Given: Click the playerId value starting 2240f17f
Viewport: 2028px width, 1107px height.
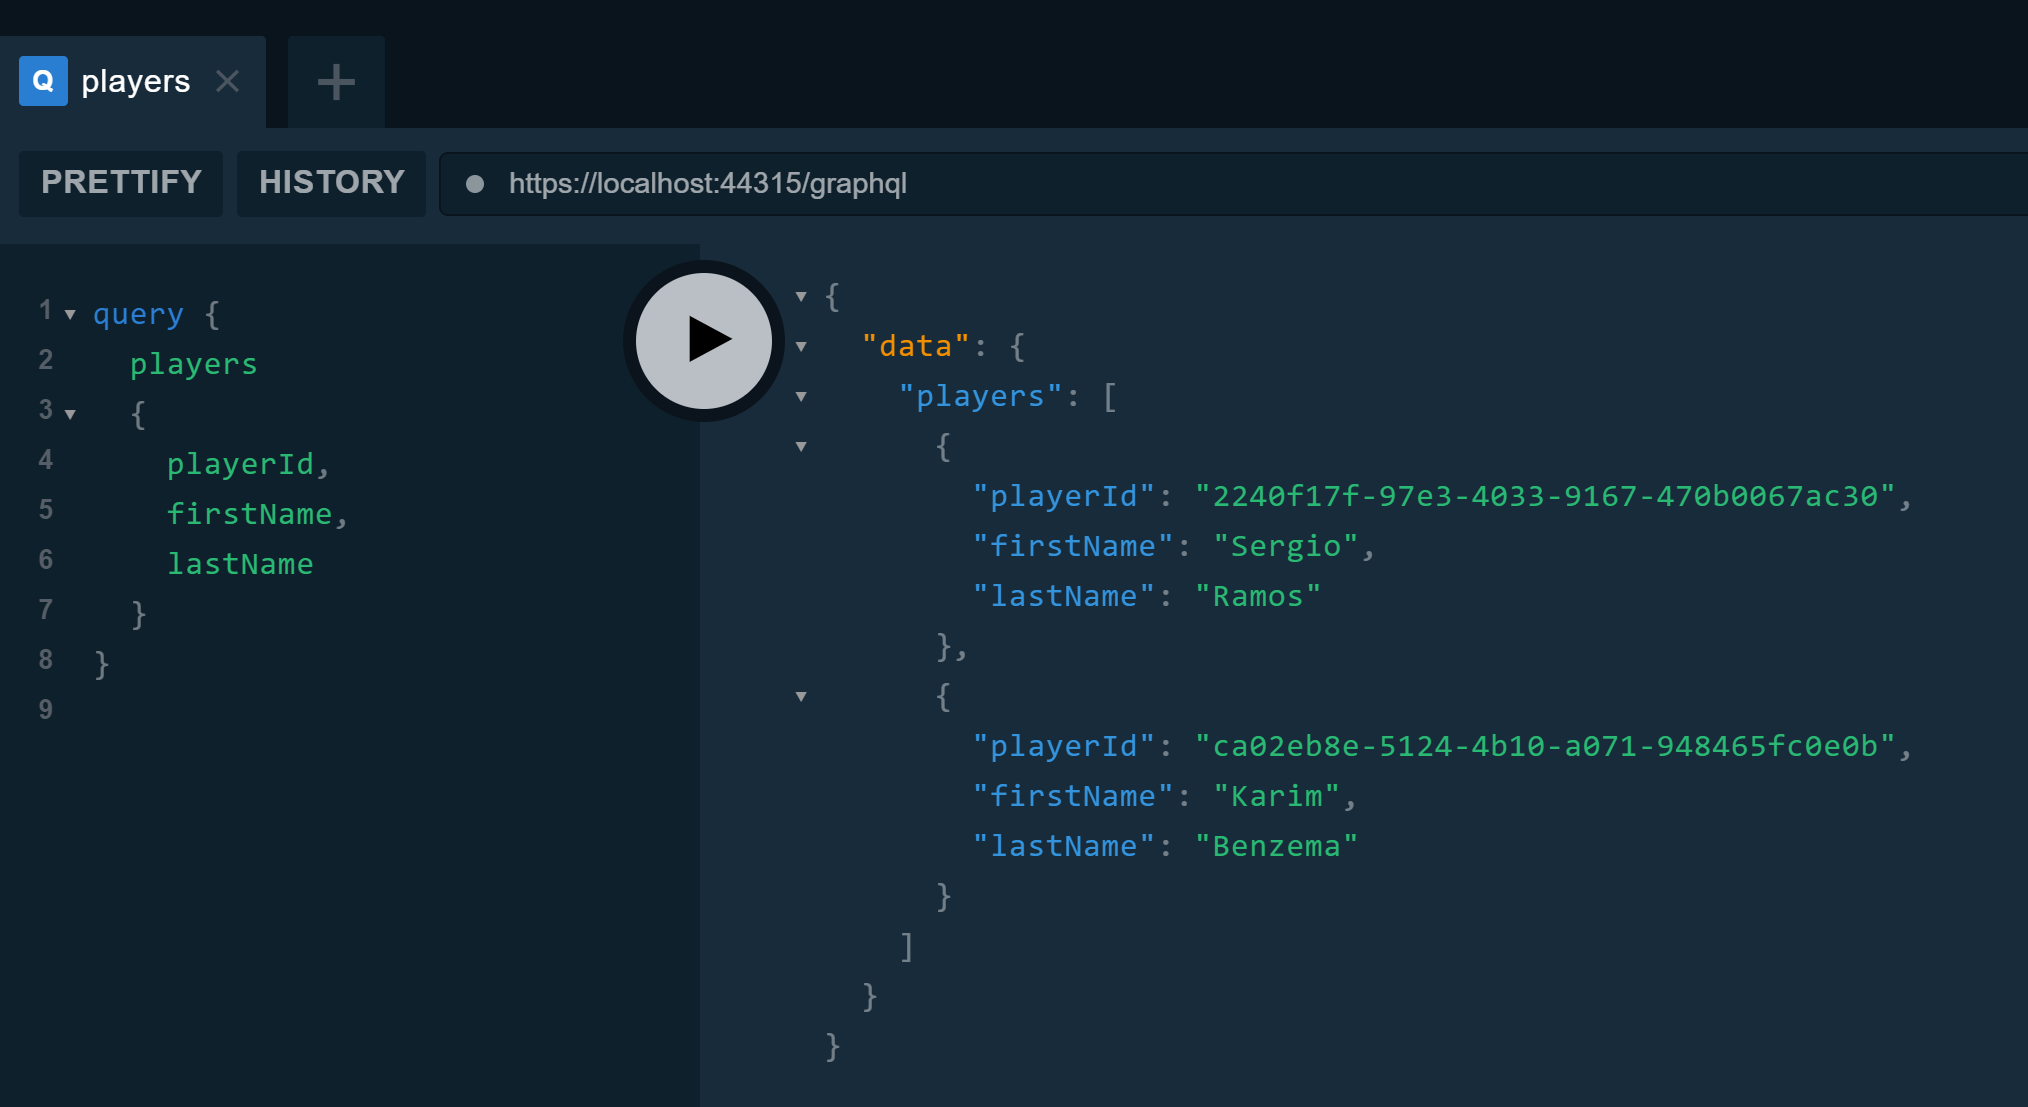Looking at the screenshot, I should 1545,496.
